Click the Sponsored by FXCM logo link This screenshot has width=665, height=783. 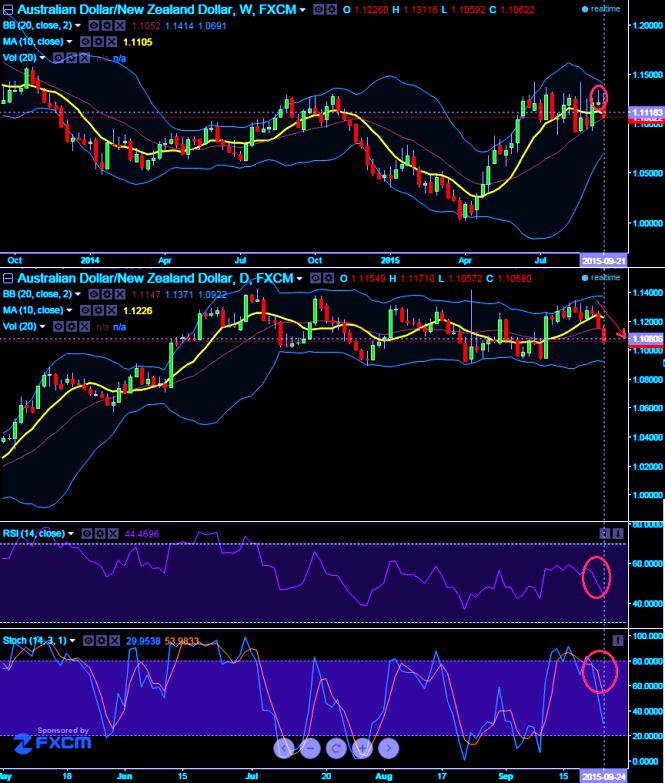click(x=52, y=740)
